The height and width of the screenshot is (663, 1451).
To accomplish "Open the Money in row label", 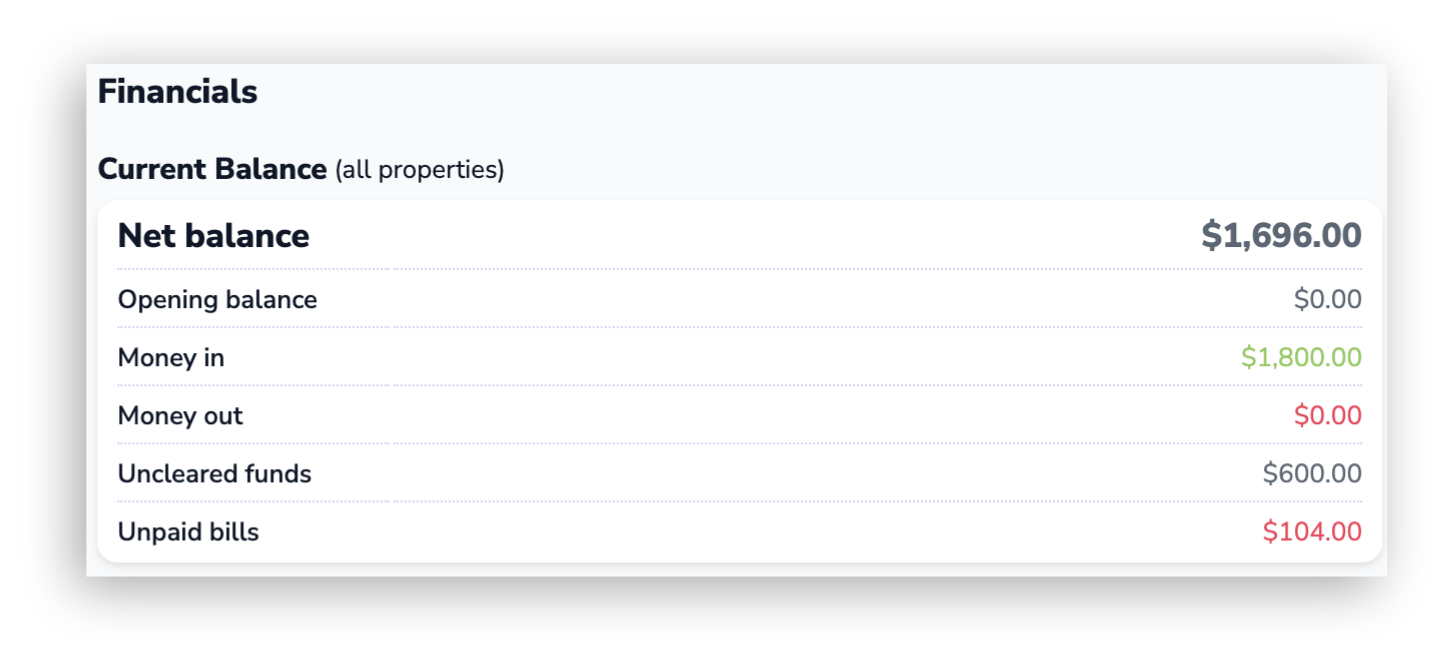I will pyautogui.click(x=171, y=357).
